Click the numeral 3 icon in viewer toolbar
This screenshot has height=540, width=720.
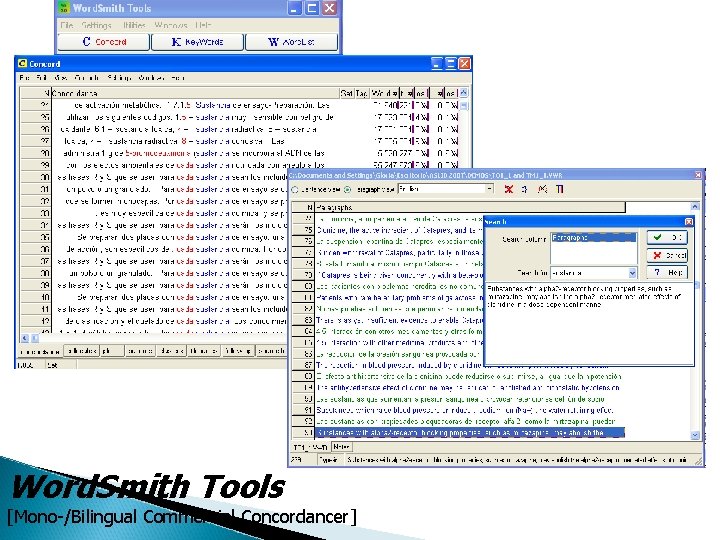tap(524, 189)
